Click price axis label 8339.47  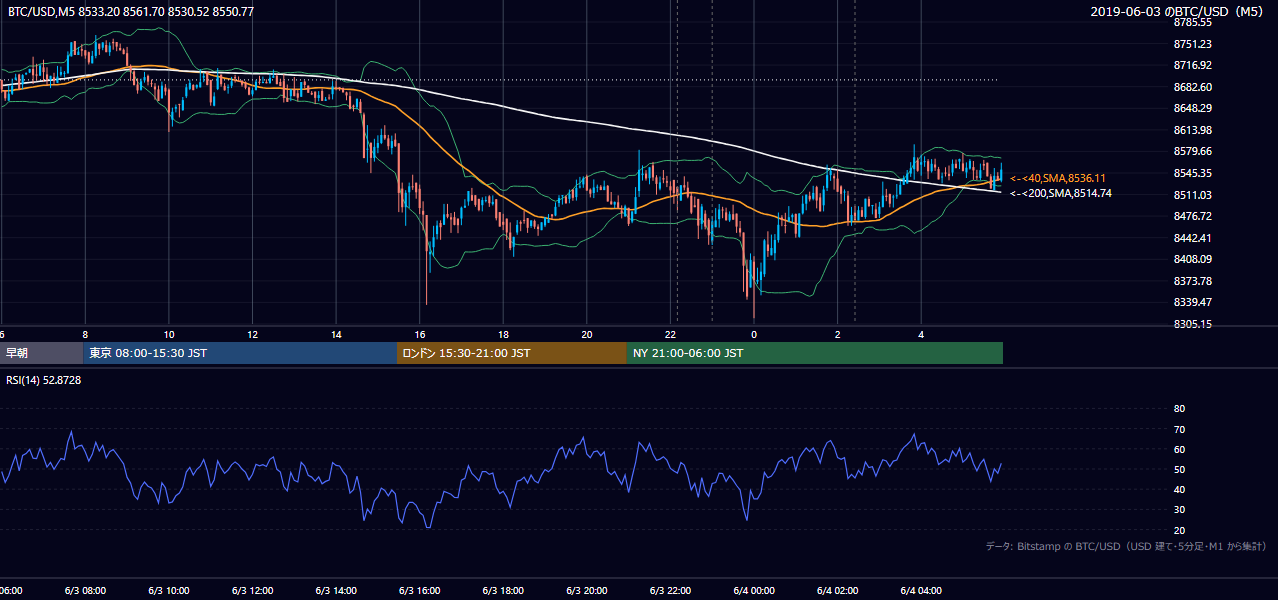[1193, 302]
